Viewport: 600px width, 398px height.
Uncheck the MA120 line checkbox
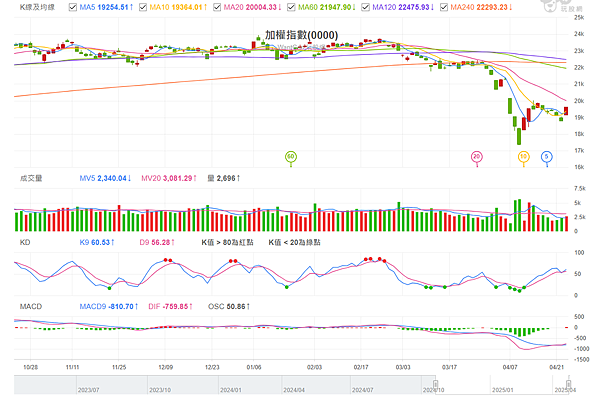coord(365,7)
